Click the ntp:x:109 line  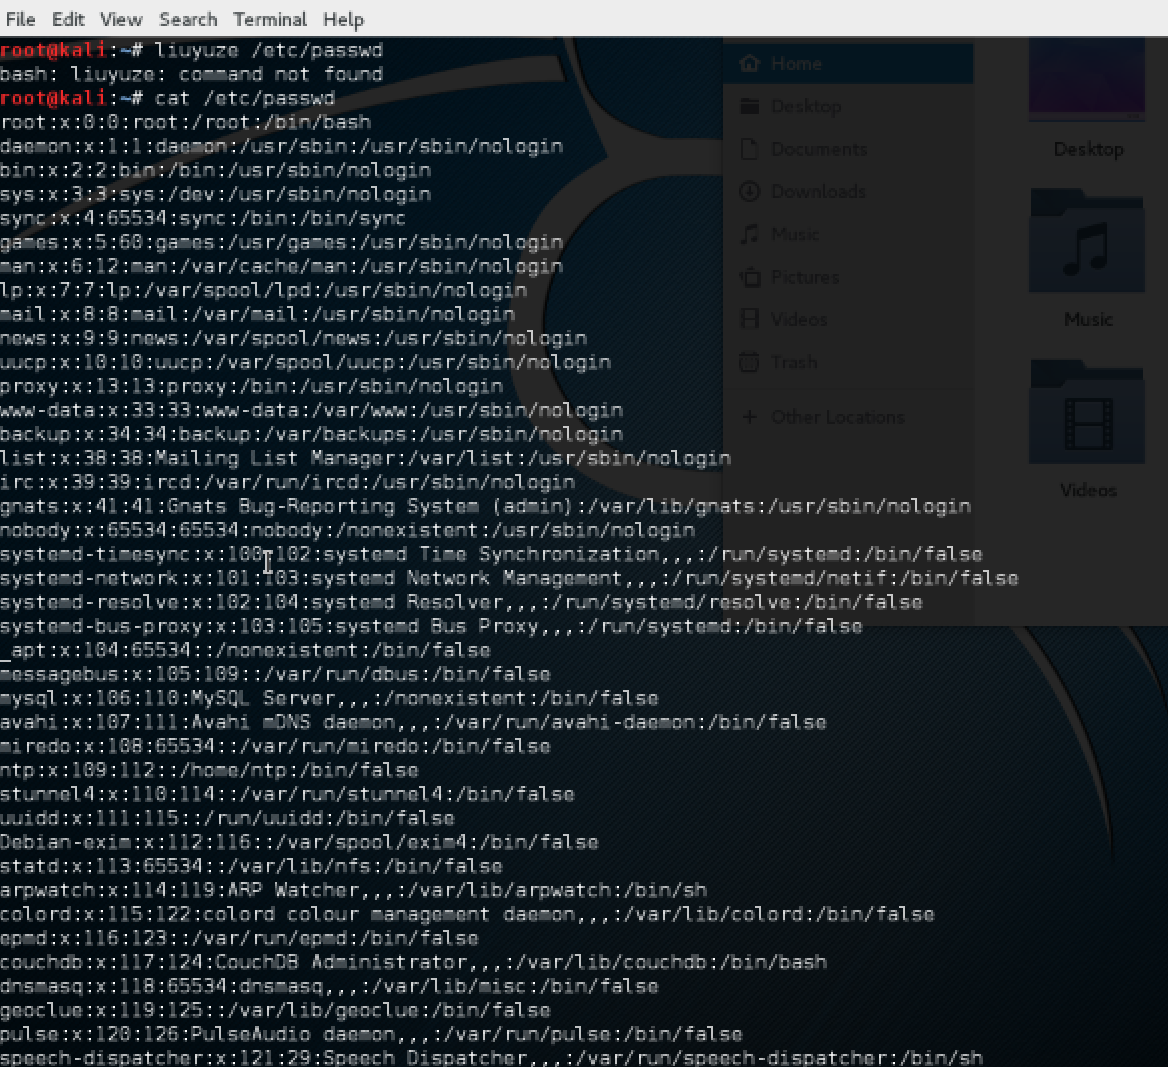point(209,770)
